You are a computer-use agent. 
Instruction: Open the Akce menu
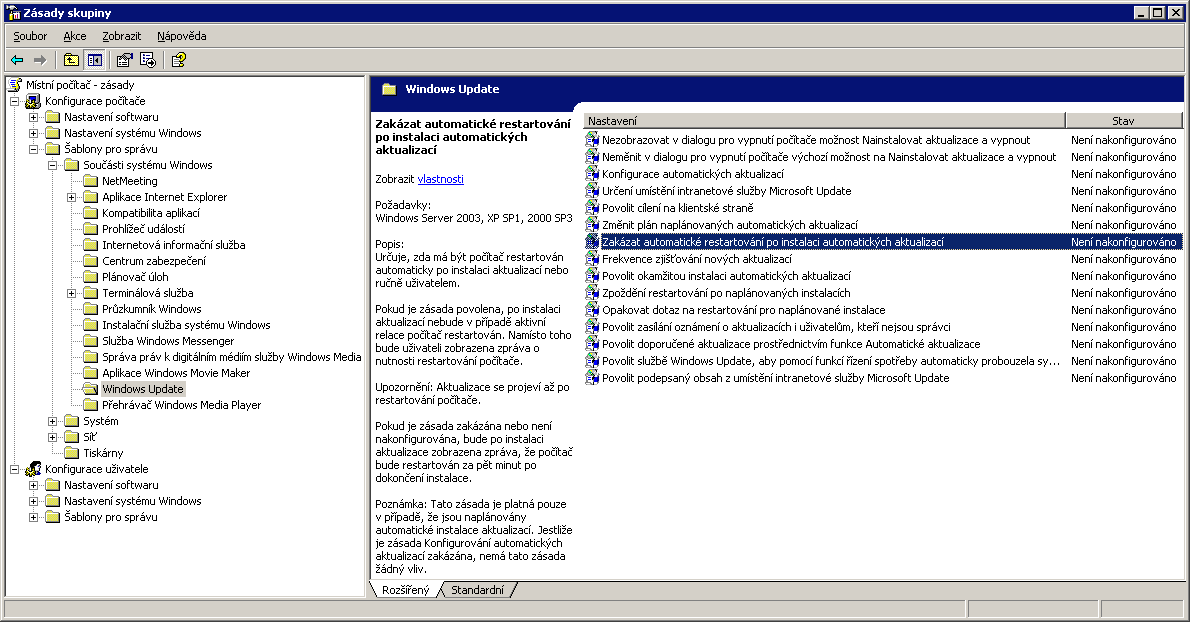tap(74, 36)
